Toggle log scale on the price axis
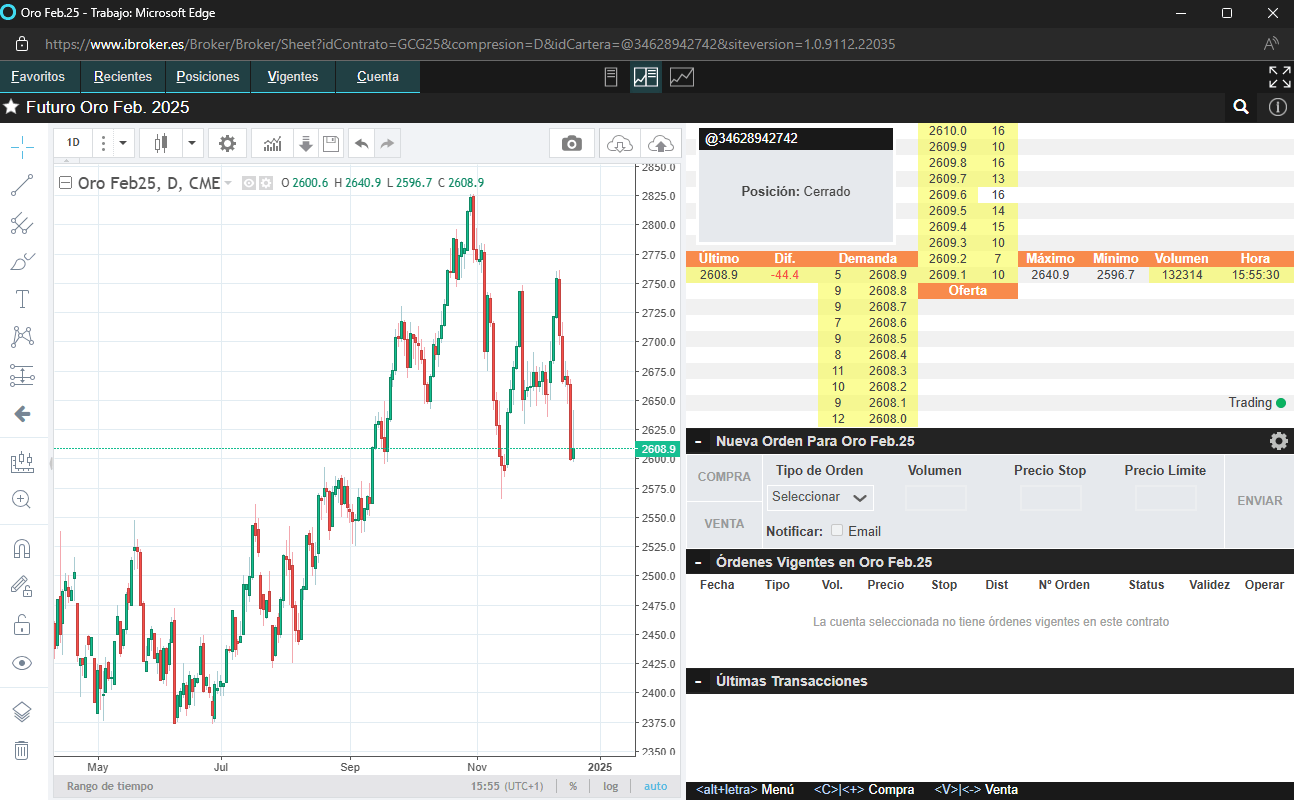Image resolution: width=1294 pixels, height=800 pixels. click(610, 786)
